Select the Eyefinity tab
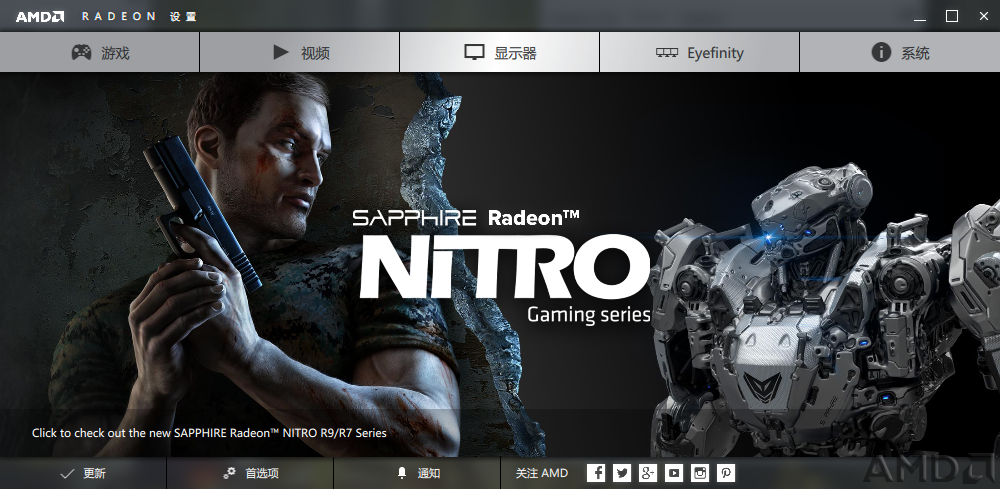The width and height of the screenshot is (1000, 489). 700,52
